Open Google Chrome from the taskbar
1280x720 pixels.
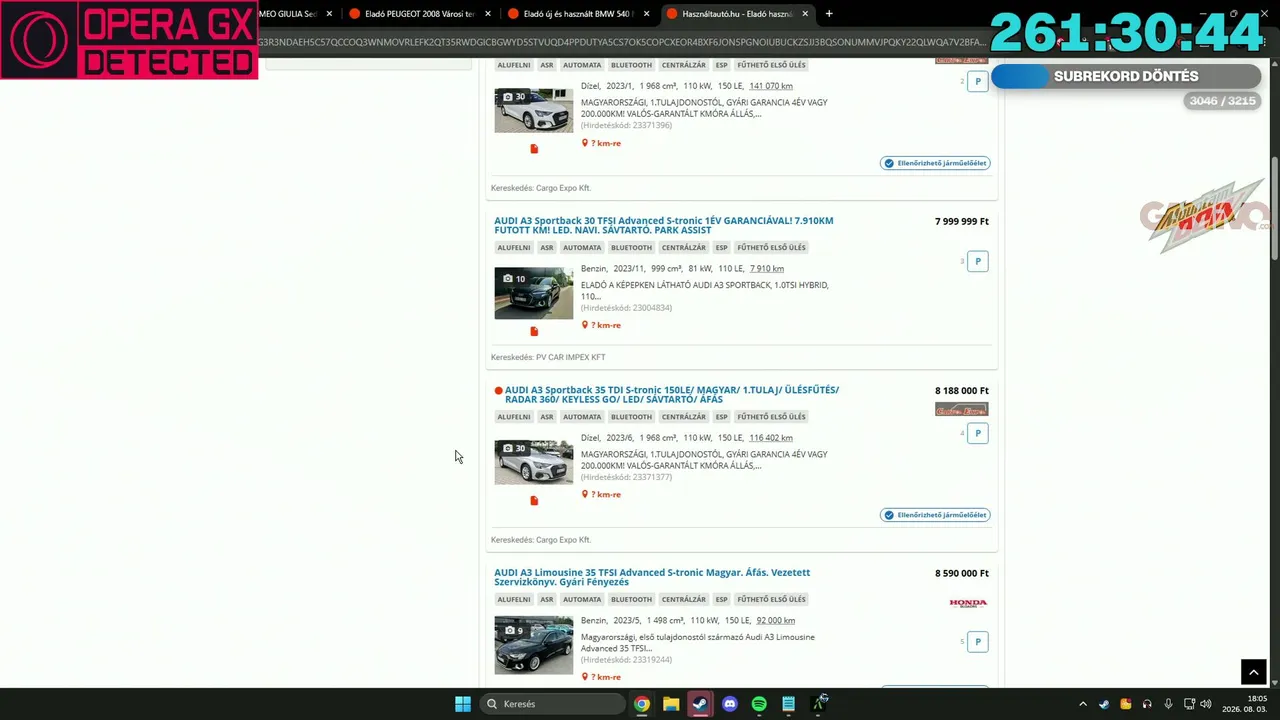point(642,704)
